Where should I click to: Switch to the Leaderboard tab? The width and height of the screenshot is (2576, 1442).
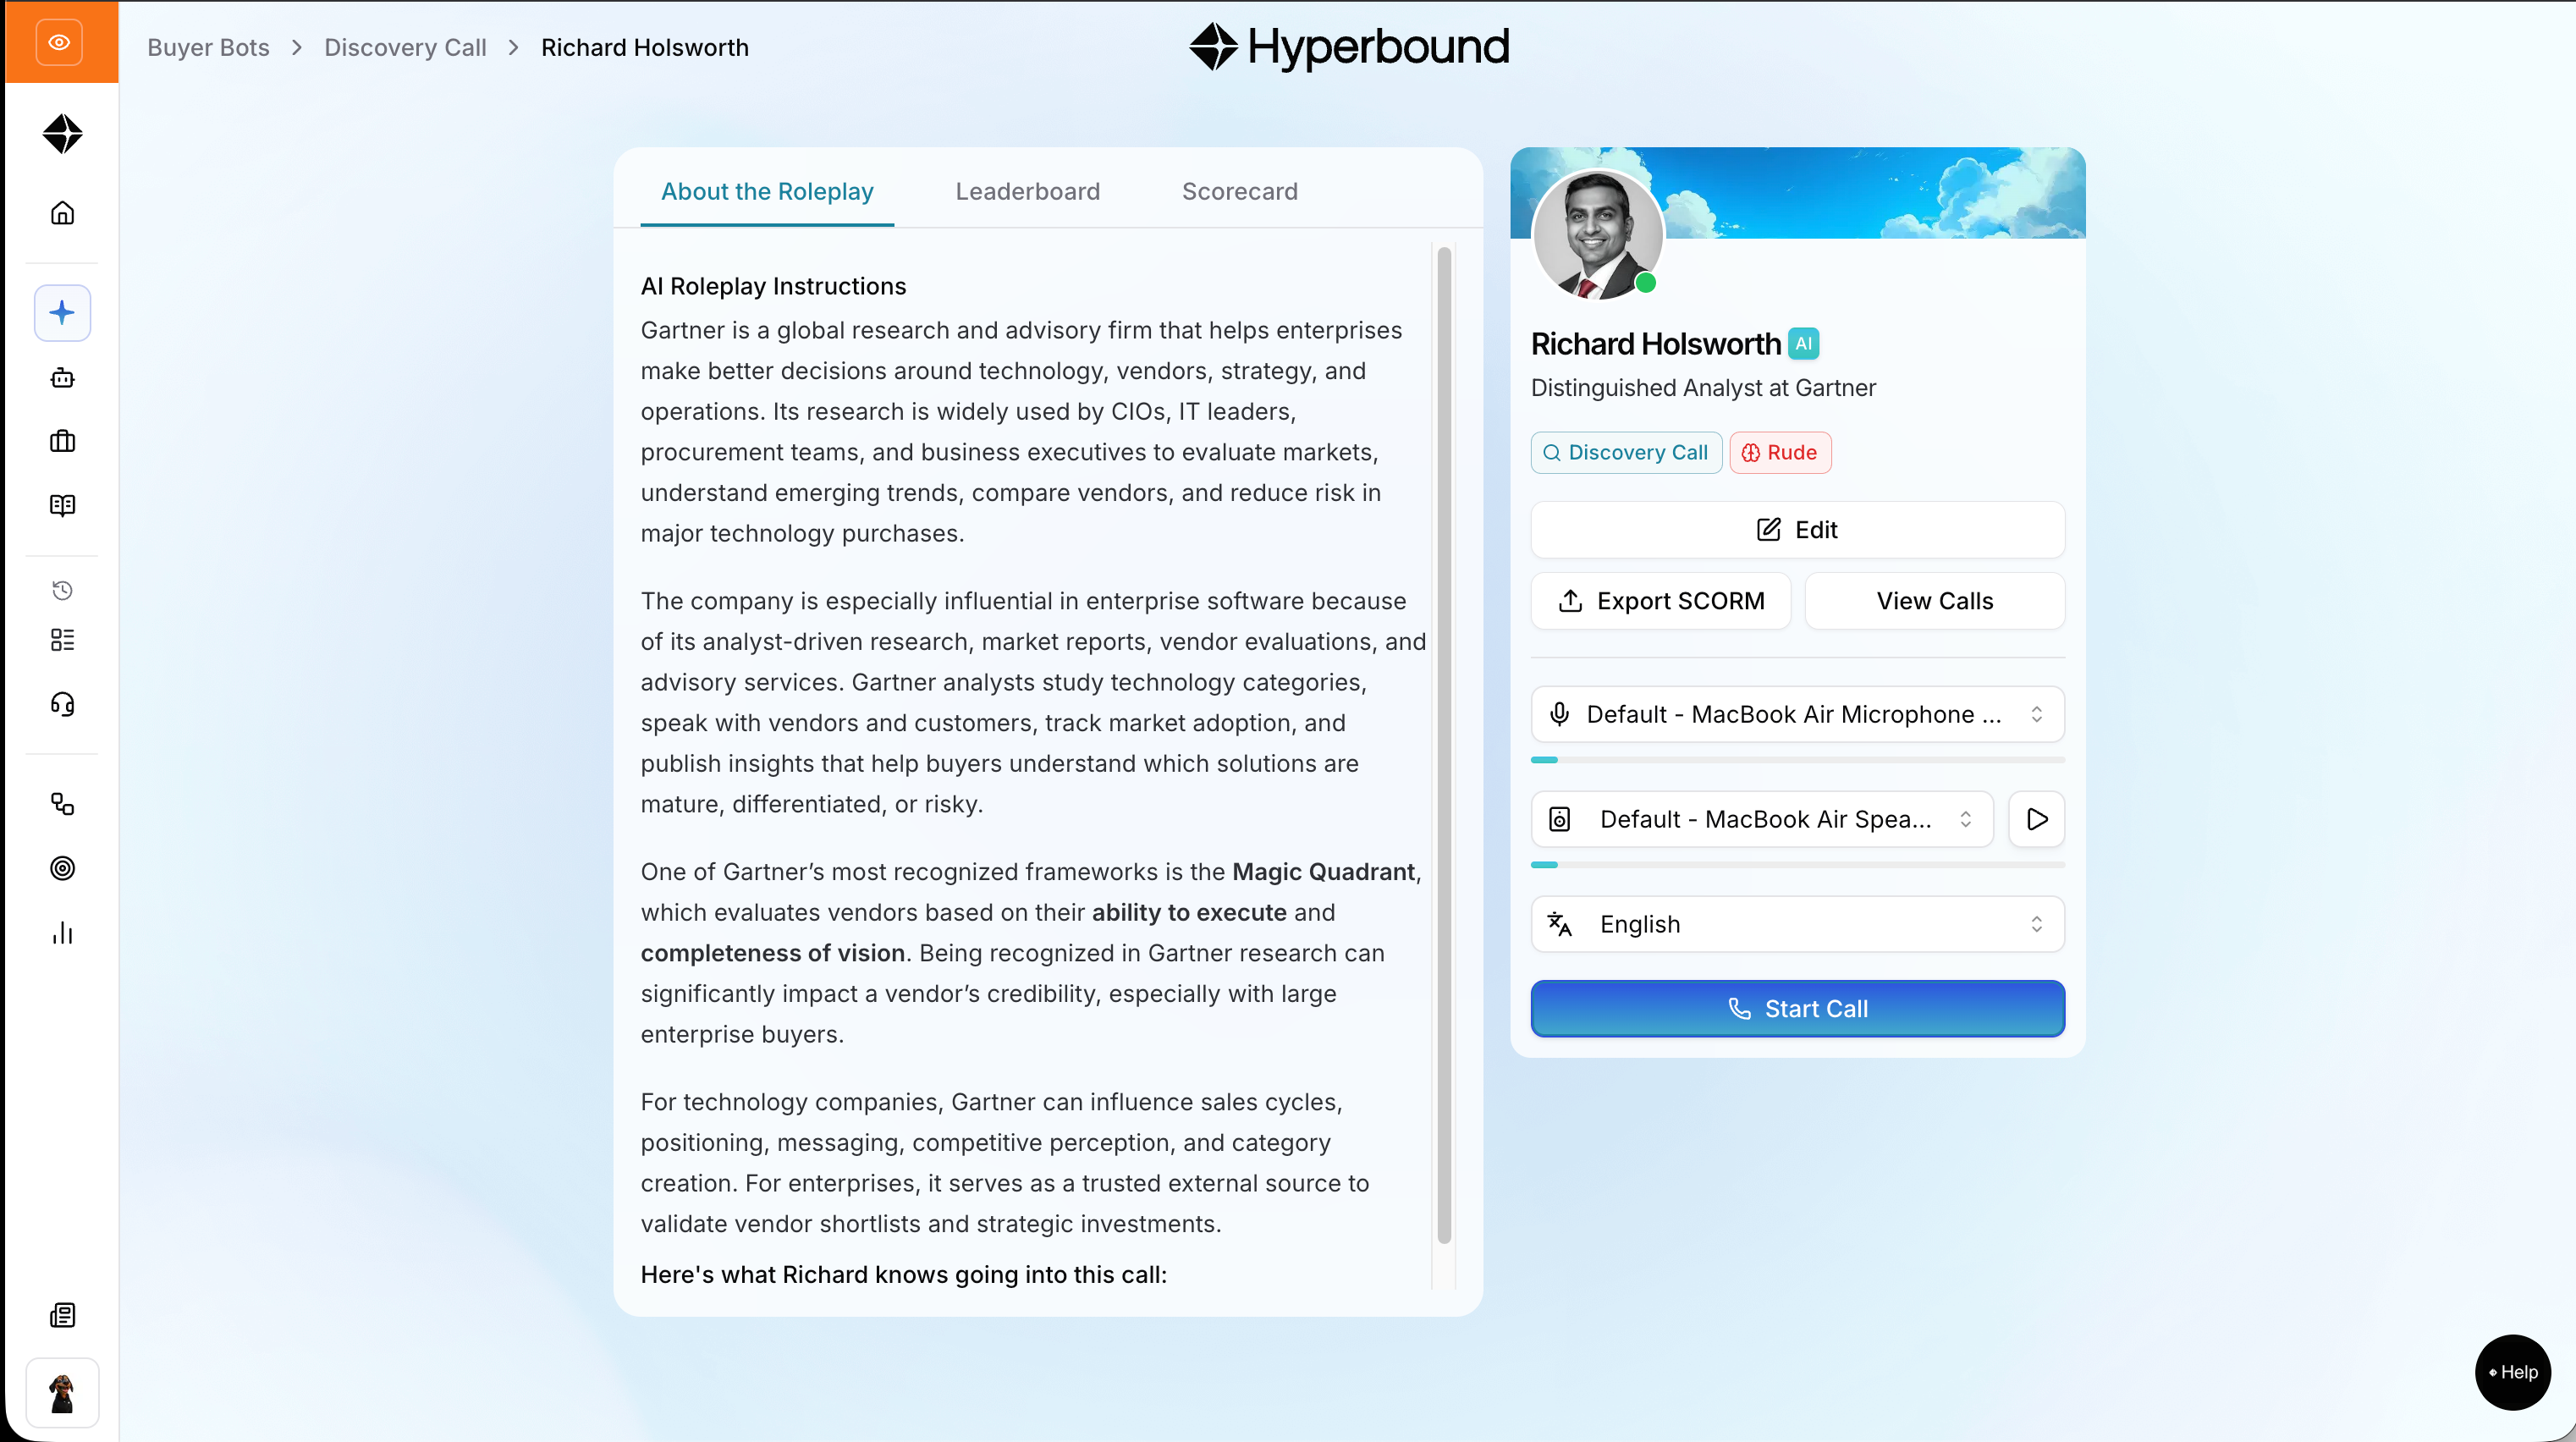[1027, 191]
